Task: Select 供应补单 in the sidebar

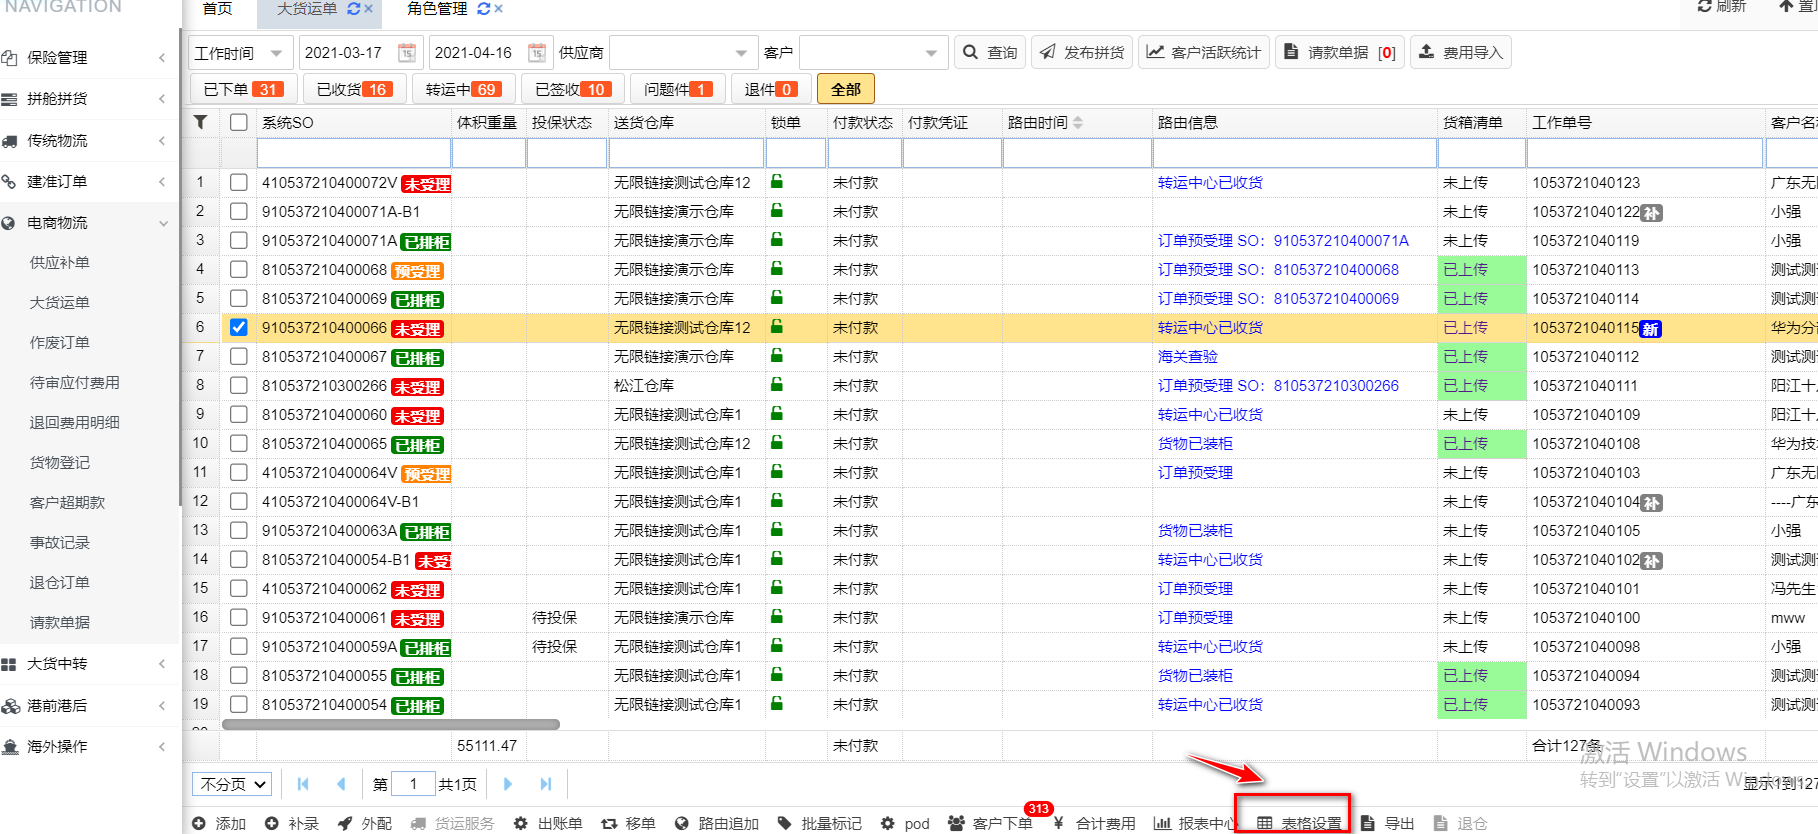Action: click(60, 262)
